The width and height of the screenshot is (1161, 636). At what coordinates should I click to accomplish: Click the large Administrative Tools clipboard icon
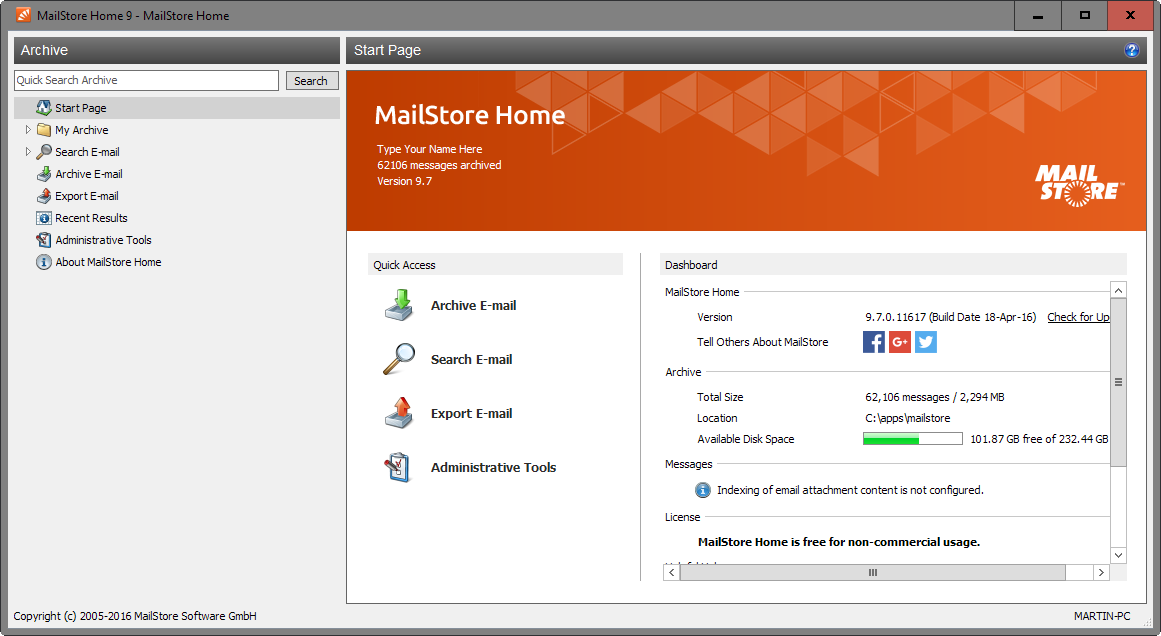(x=398, y=467)
